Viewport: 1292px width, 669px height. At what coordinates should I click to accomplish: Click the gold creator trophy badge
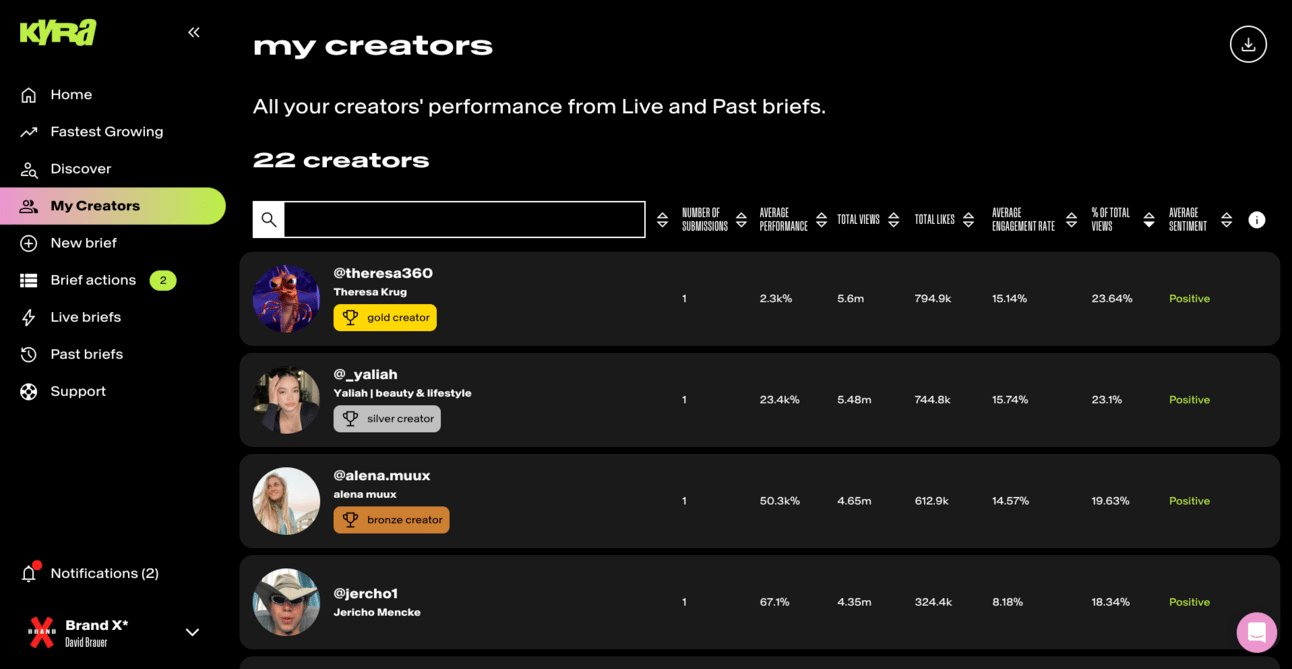385,318
